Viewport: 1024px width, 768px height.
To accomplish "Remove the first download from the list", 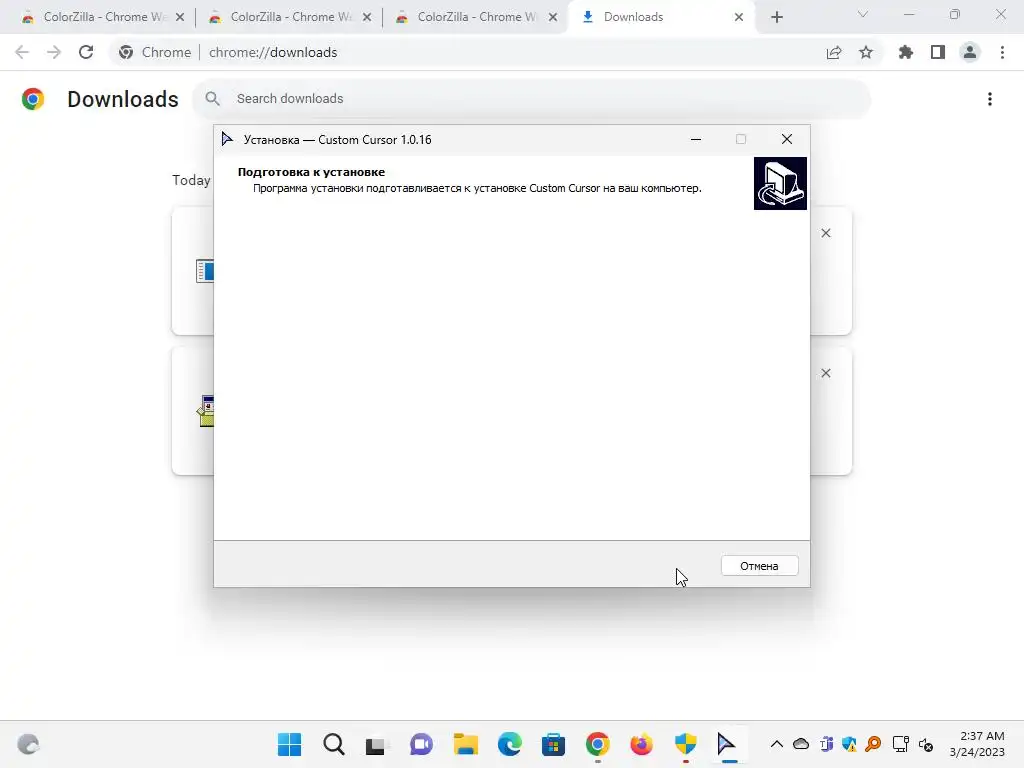I will point(825,233).
